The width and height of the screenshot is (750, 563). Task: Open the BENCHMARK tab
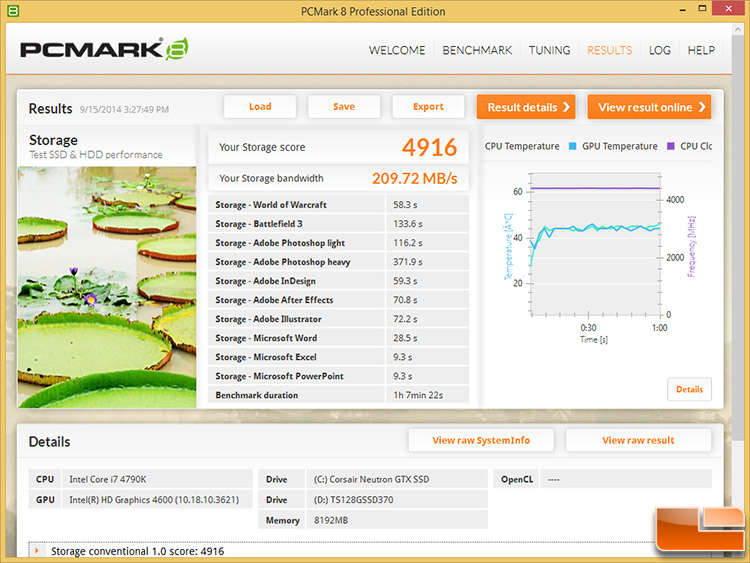click(477, 50)
